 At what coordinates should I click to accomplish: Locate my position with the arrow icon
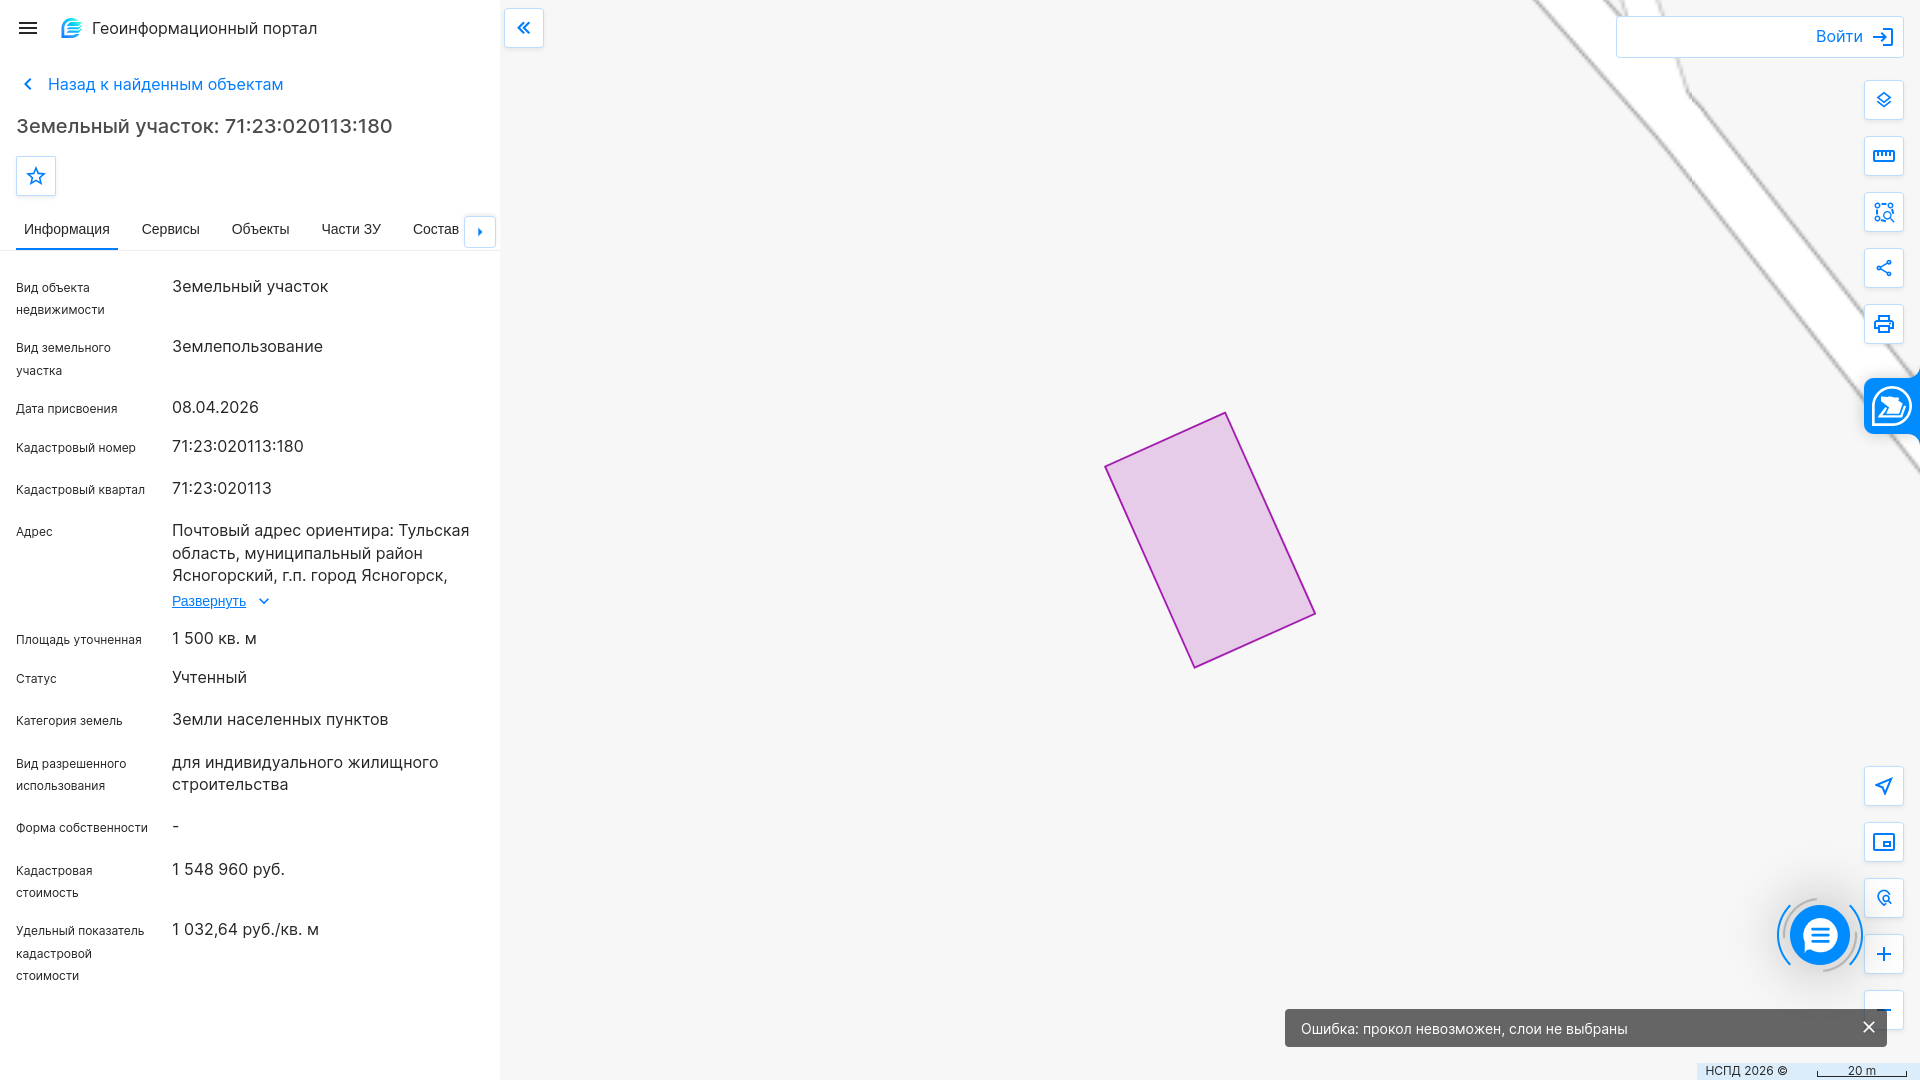1884,786
